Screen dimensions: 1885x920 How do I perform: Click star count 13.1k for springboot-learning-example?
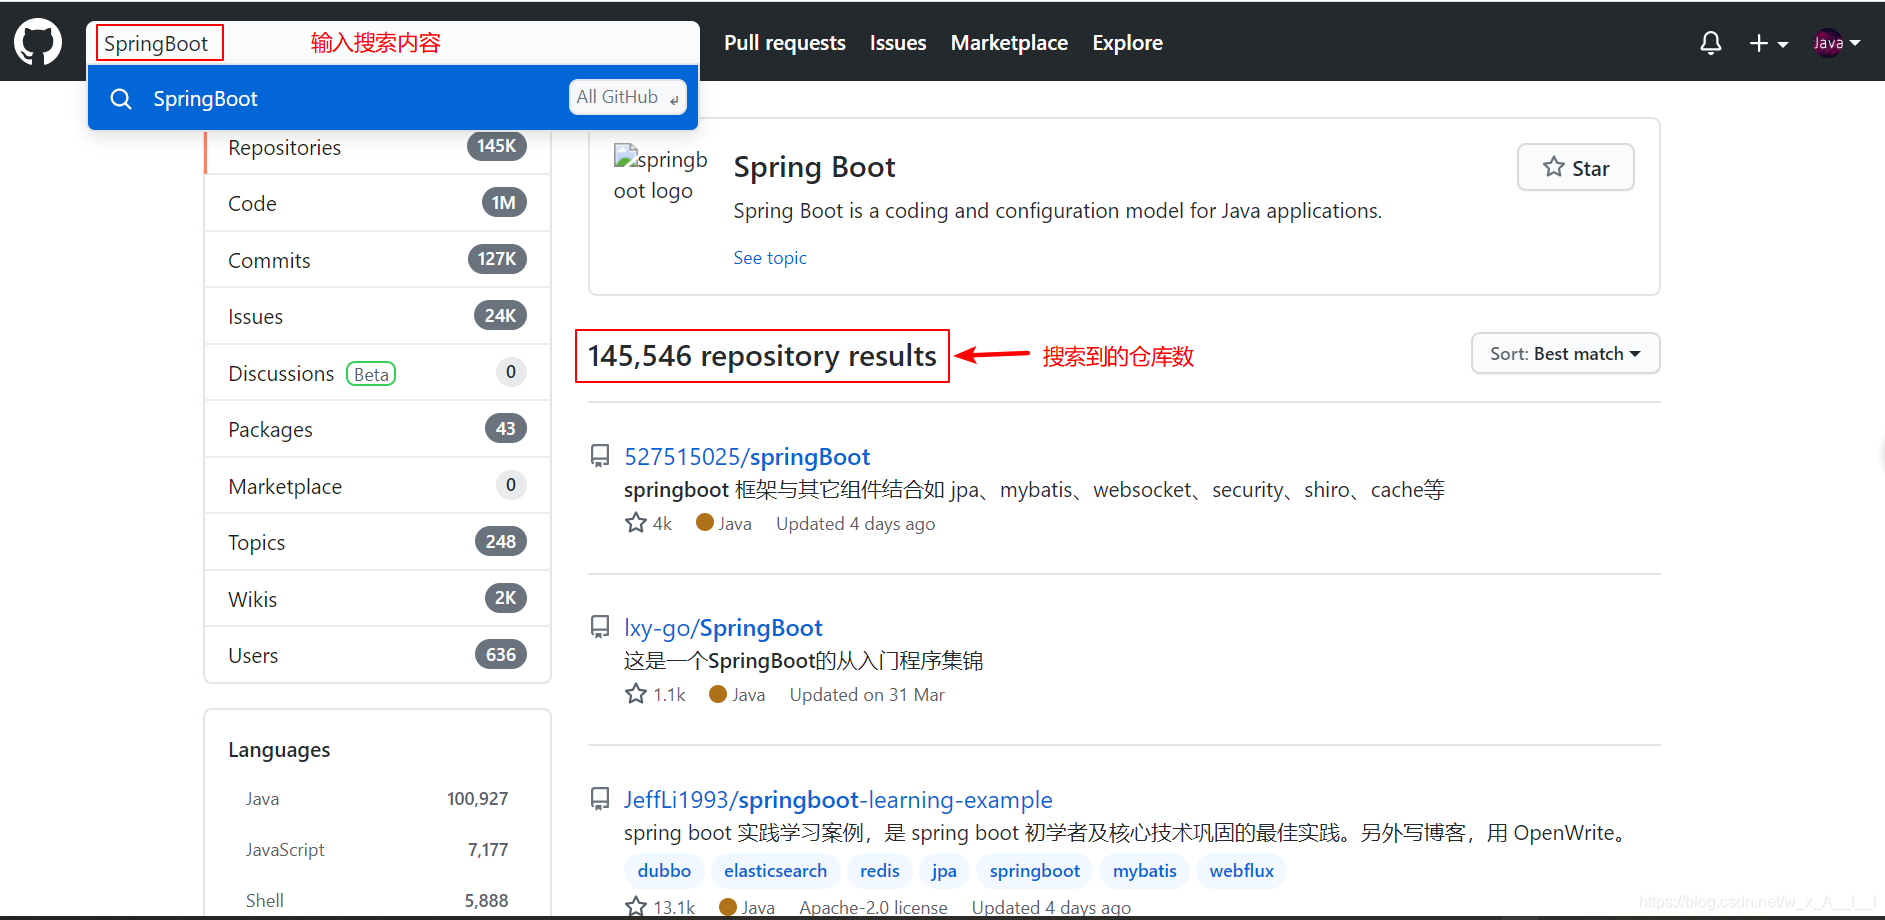(660, 907)
